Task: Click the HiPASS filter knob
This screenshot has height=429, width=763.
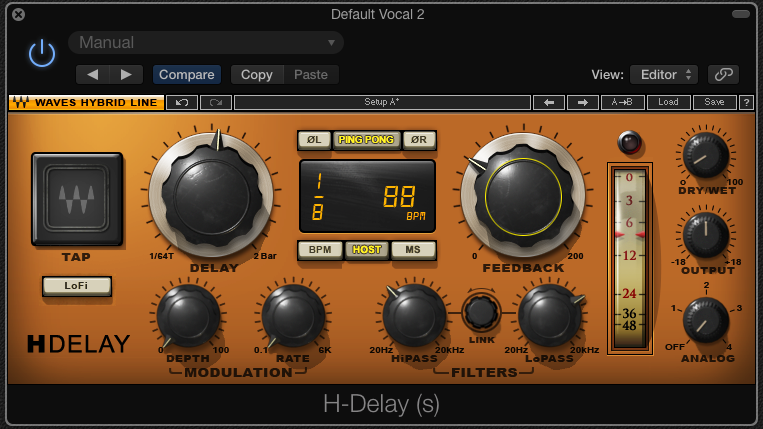Action: (x=414, y=317)
